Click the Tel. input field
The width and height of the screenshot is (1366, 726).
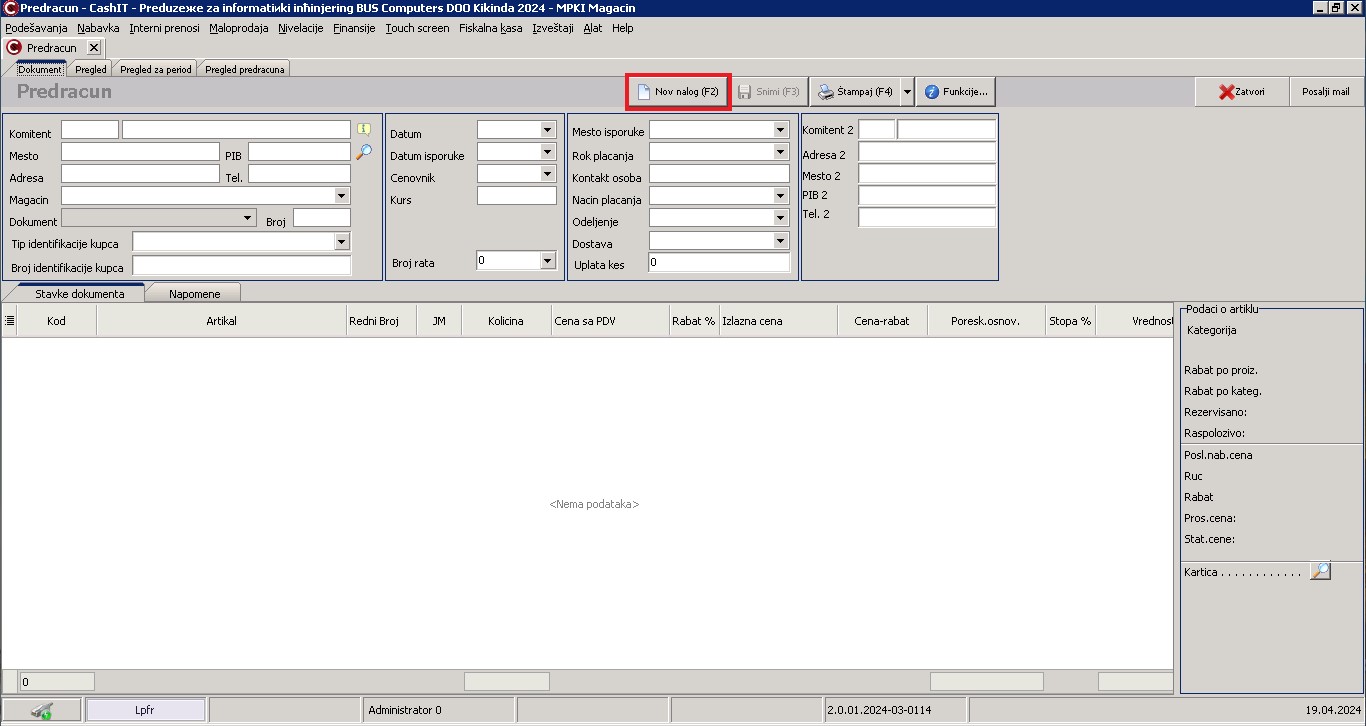(x=300, y=174)
